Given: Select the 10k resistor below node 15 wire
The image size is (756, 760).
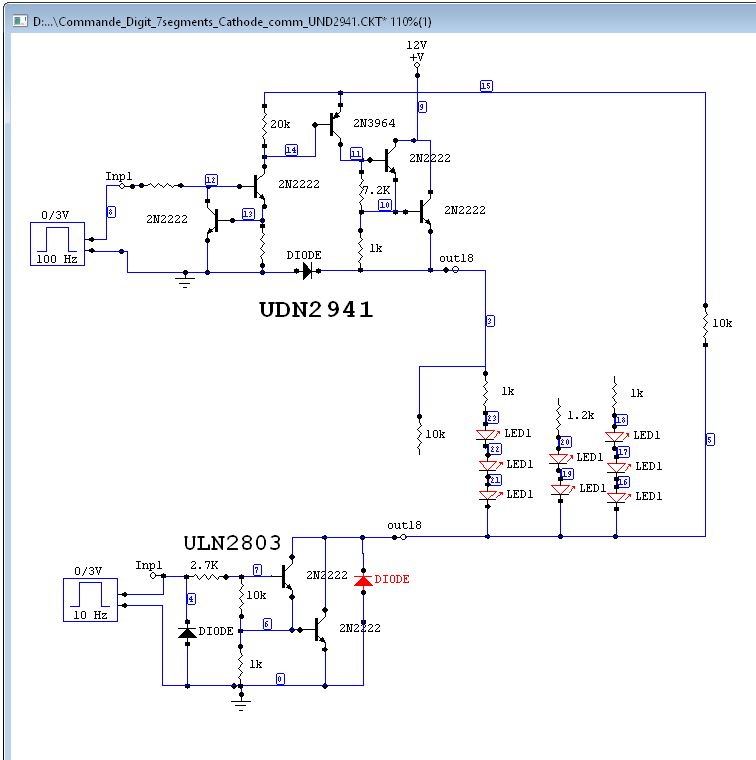Looking at the screenshot, I should 705,325.
